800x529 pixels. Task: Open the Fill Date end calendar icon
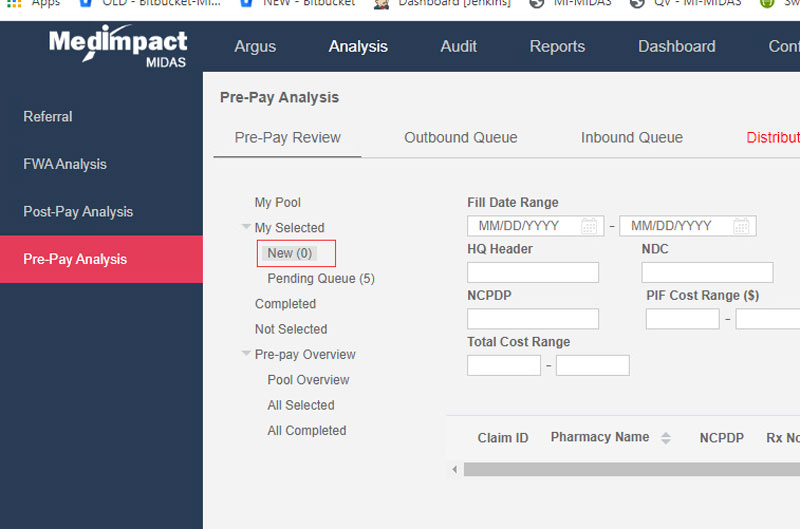click(x=741, y=226)
